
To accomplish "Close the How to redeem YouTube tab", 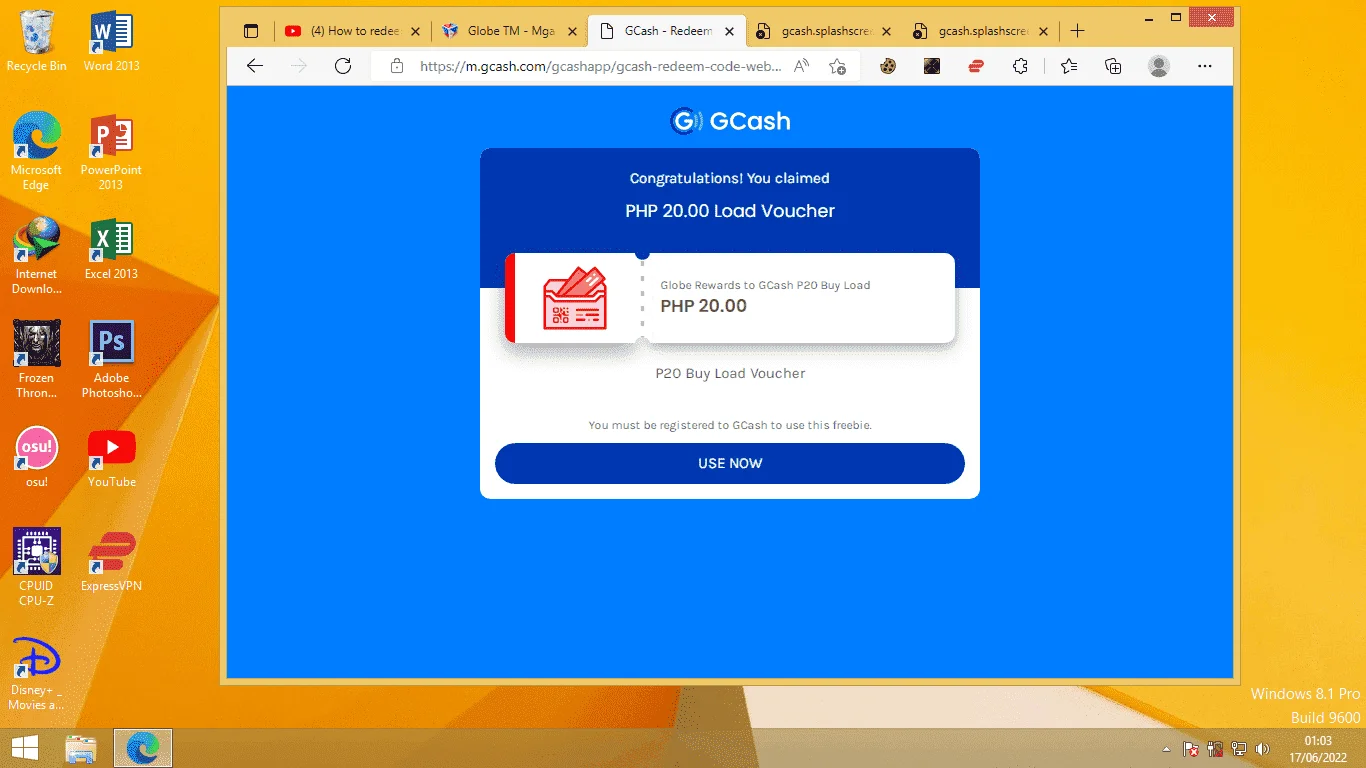I will pyautogui.click(x=416, y=31).
